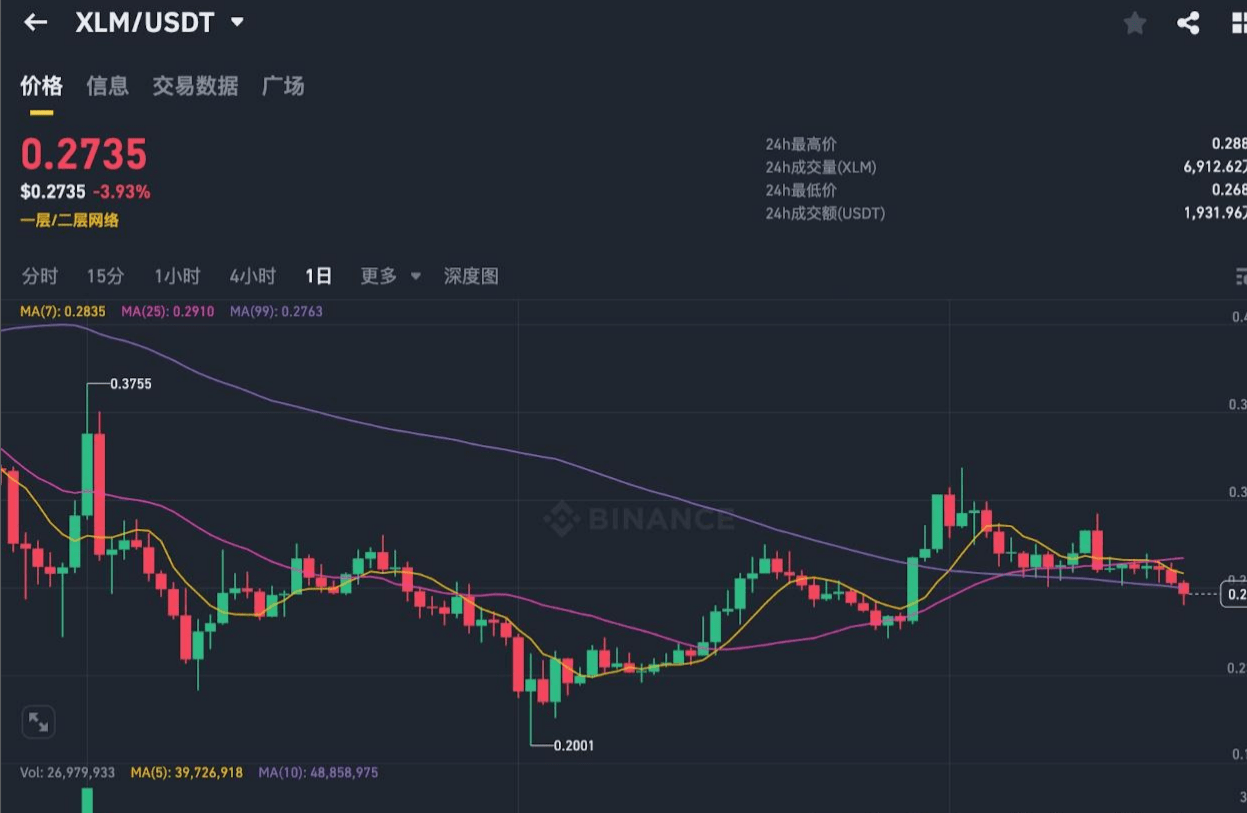Click the 一层/二层网络 tag link
The width and height of the screenshot is (1247, 813).
(69, 220)
